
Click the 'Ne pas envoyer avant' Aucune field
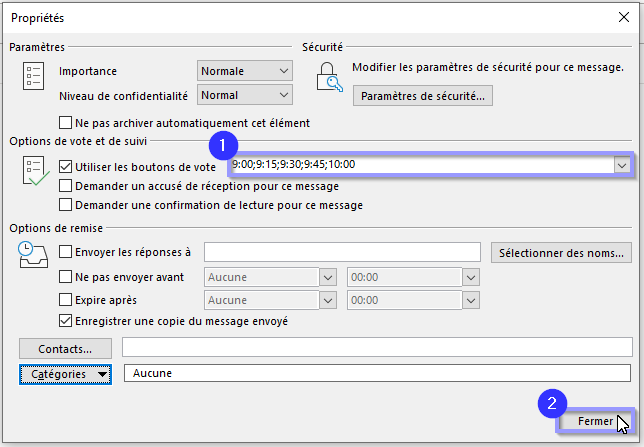point(262,277)
